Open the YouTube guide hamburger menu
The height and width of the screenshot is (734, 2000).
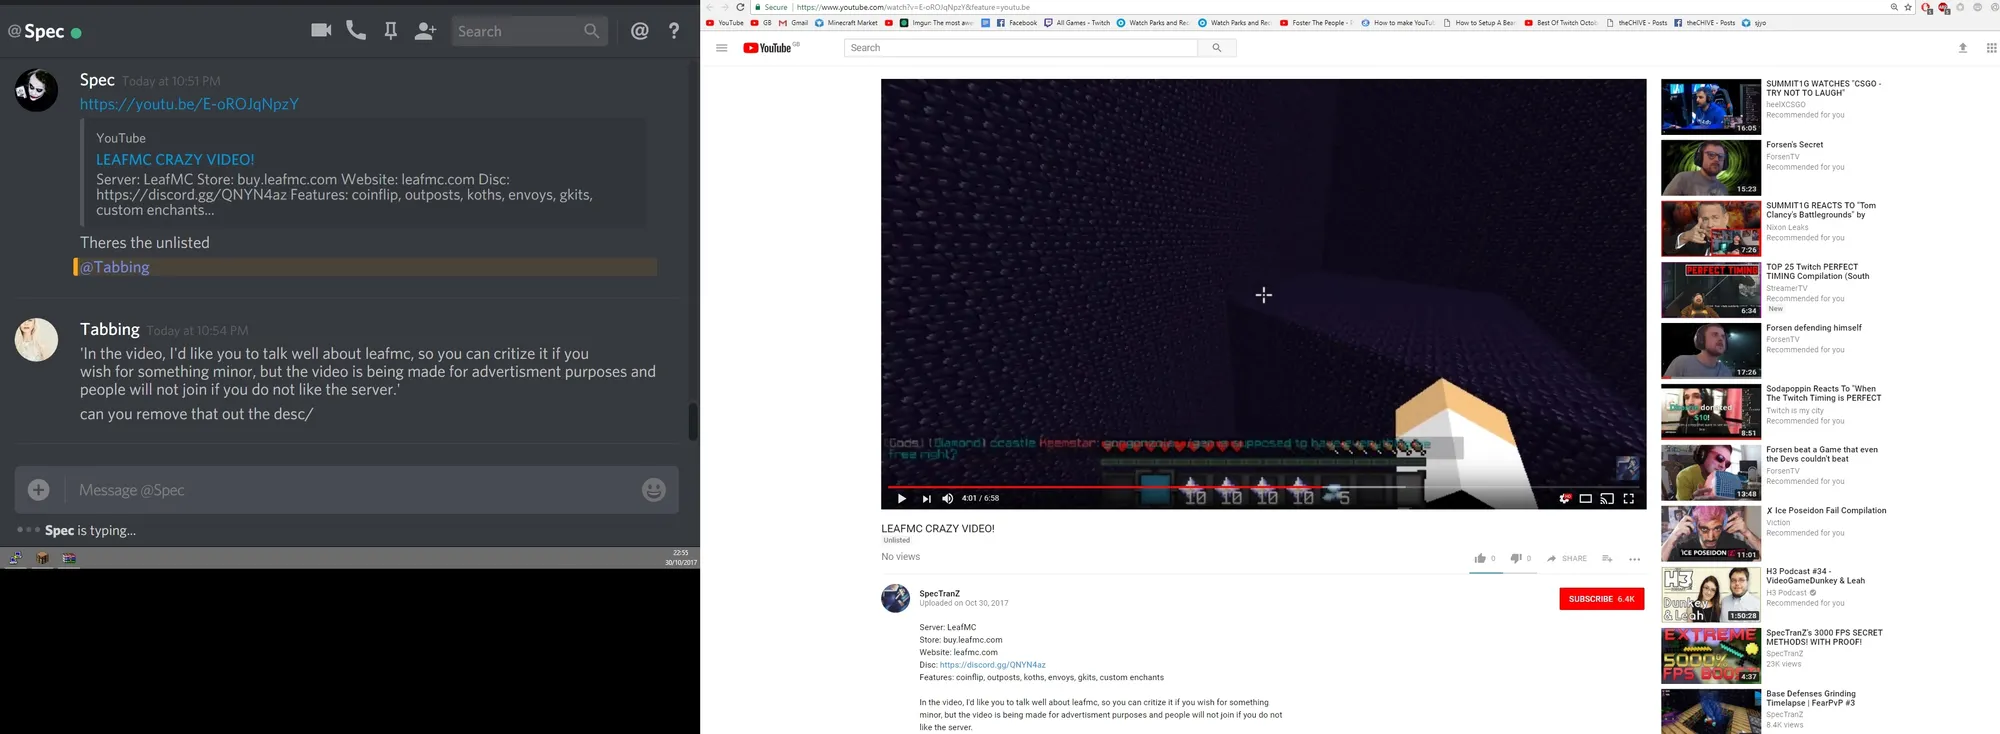pos(721,48)
